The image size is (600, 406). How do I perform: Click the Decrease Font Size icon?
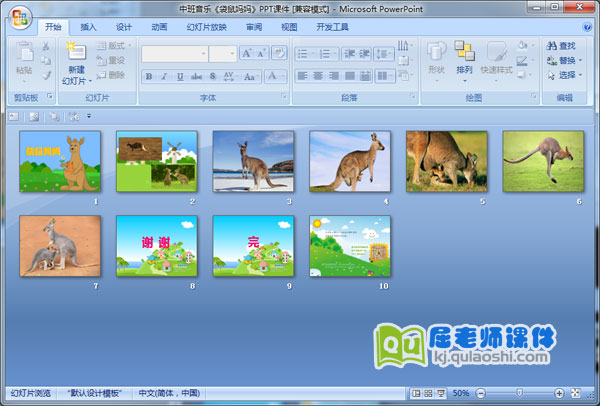[x=262, y=53]
